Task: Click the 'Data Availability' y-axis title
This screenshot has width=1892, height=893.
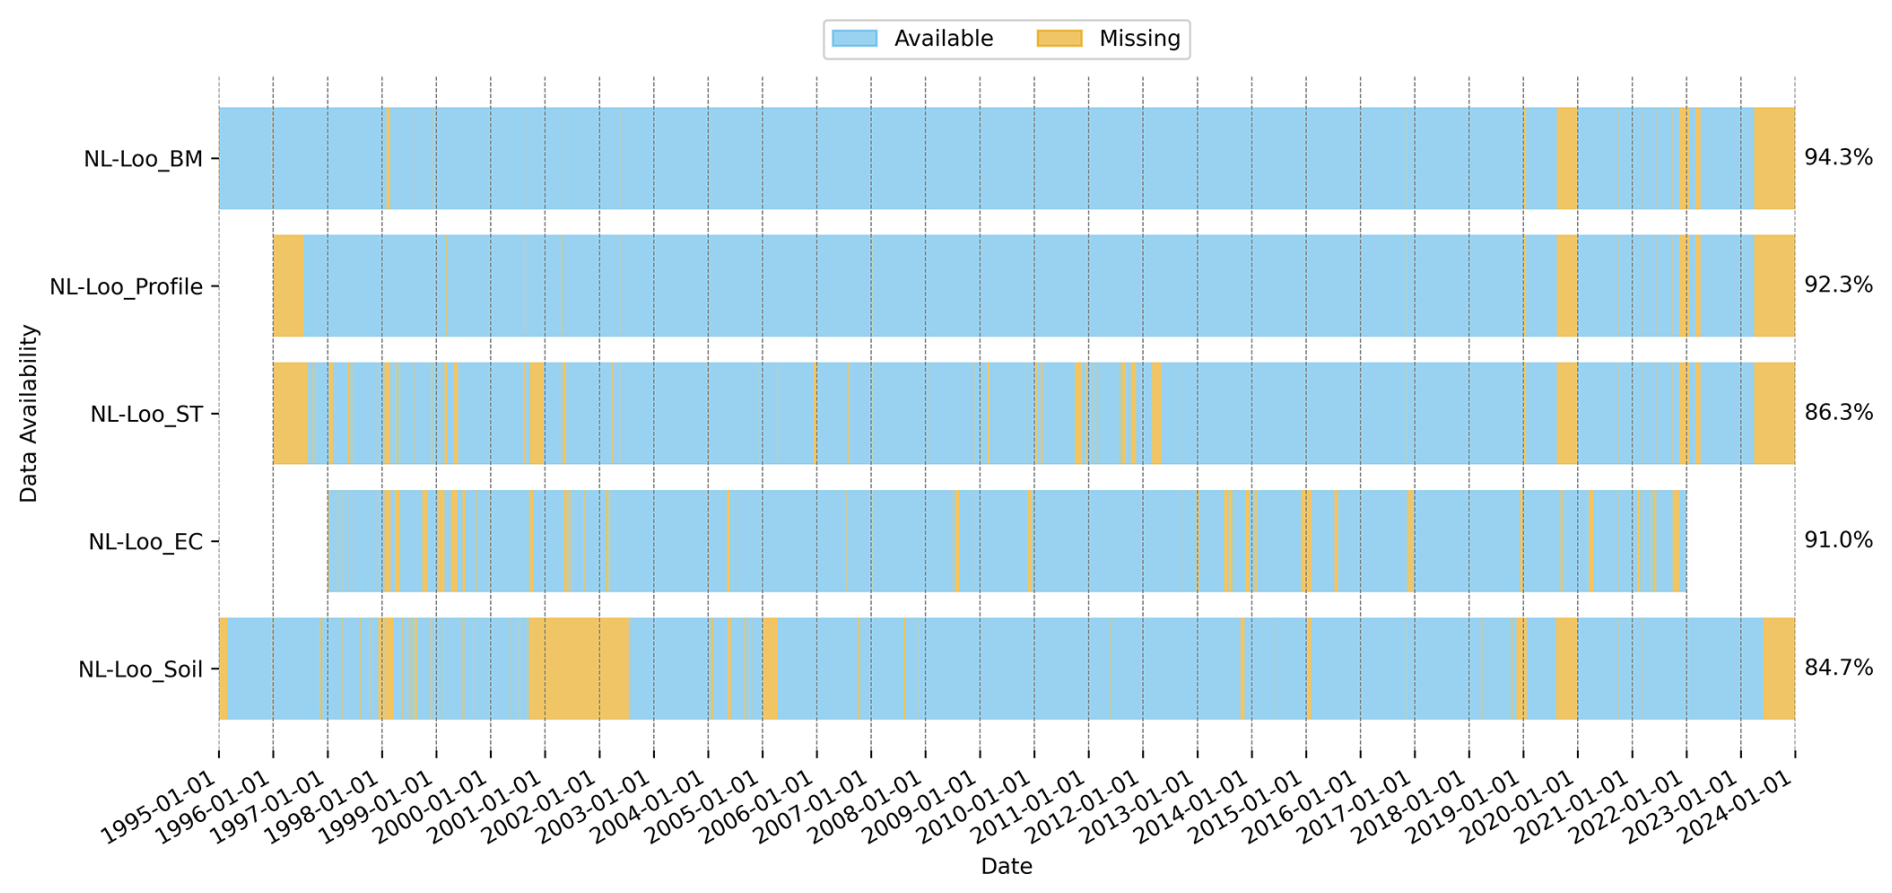Action: tap(29, 413)
